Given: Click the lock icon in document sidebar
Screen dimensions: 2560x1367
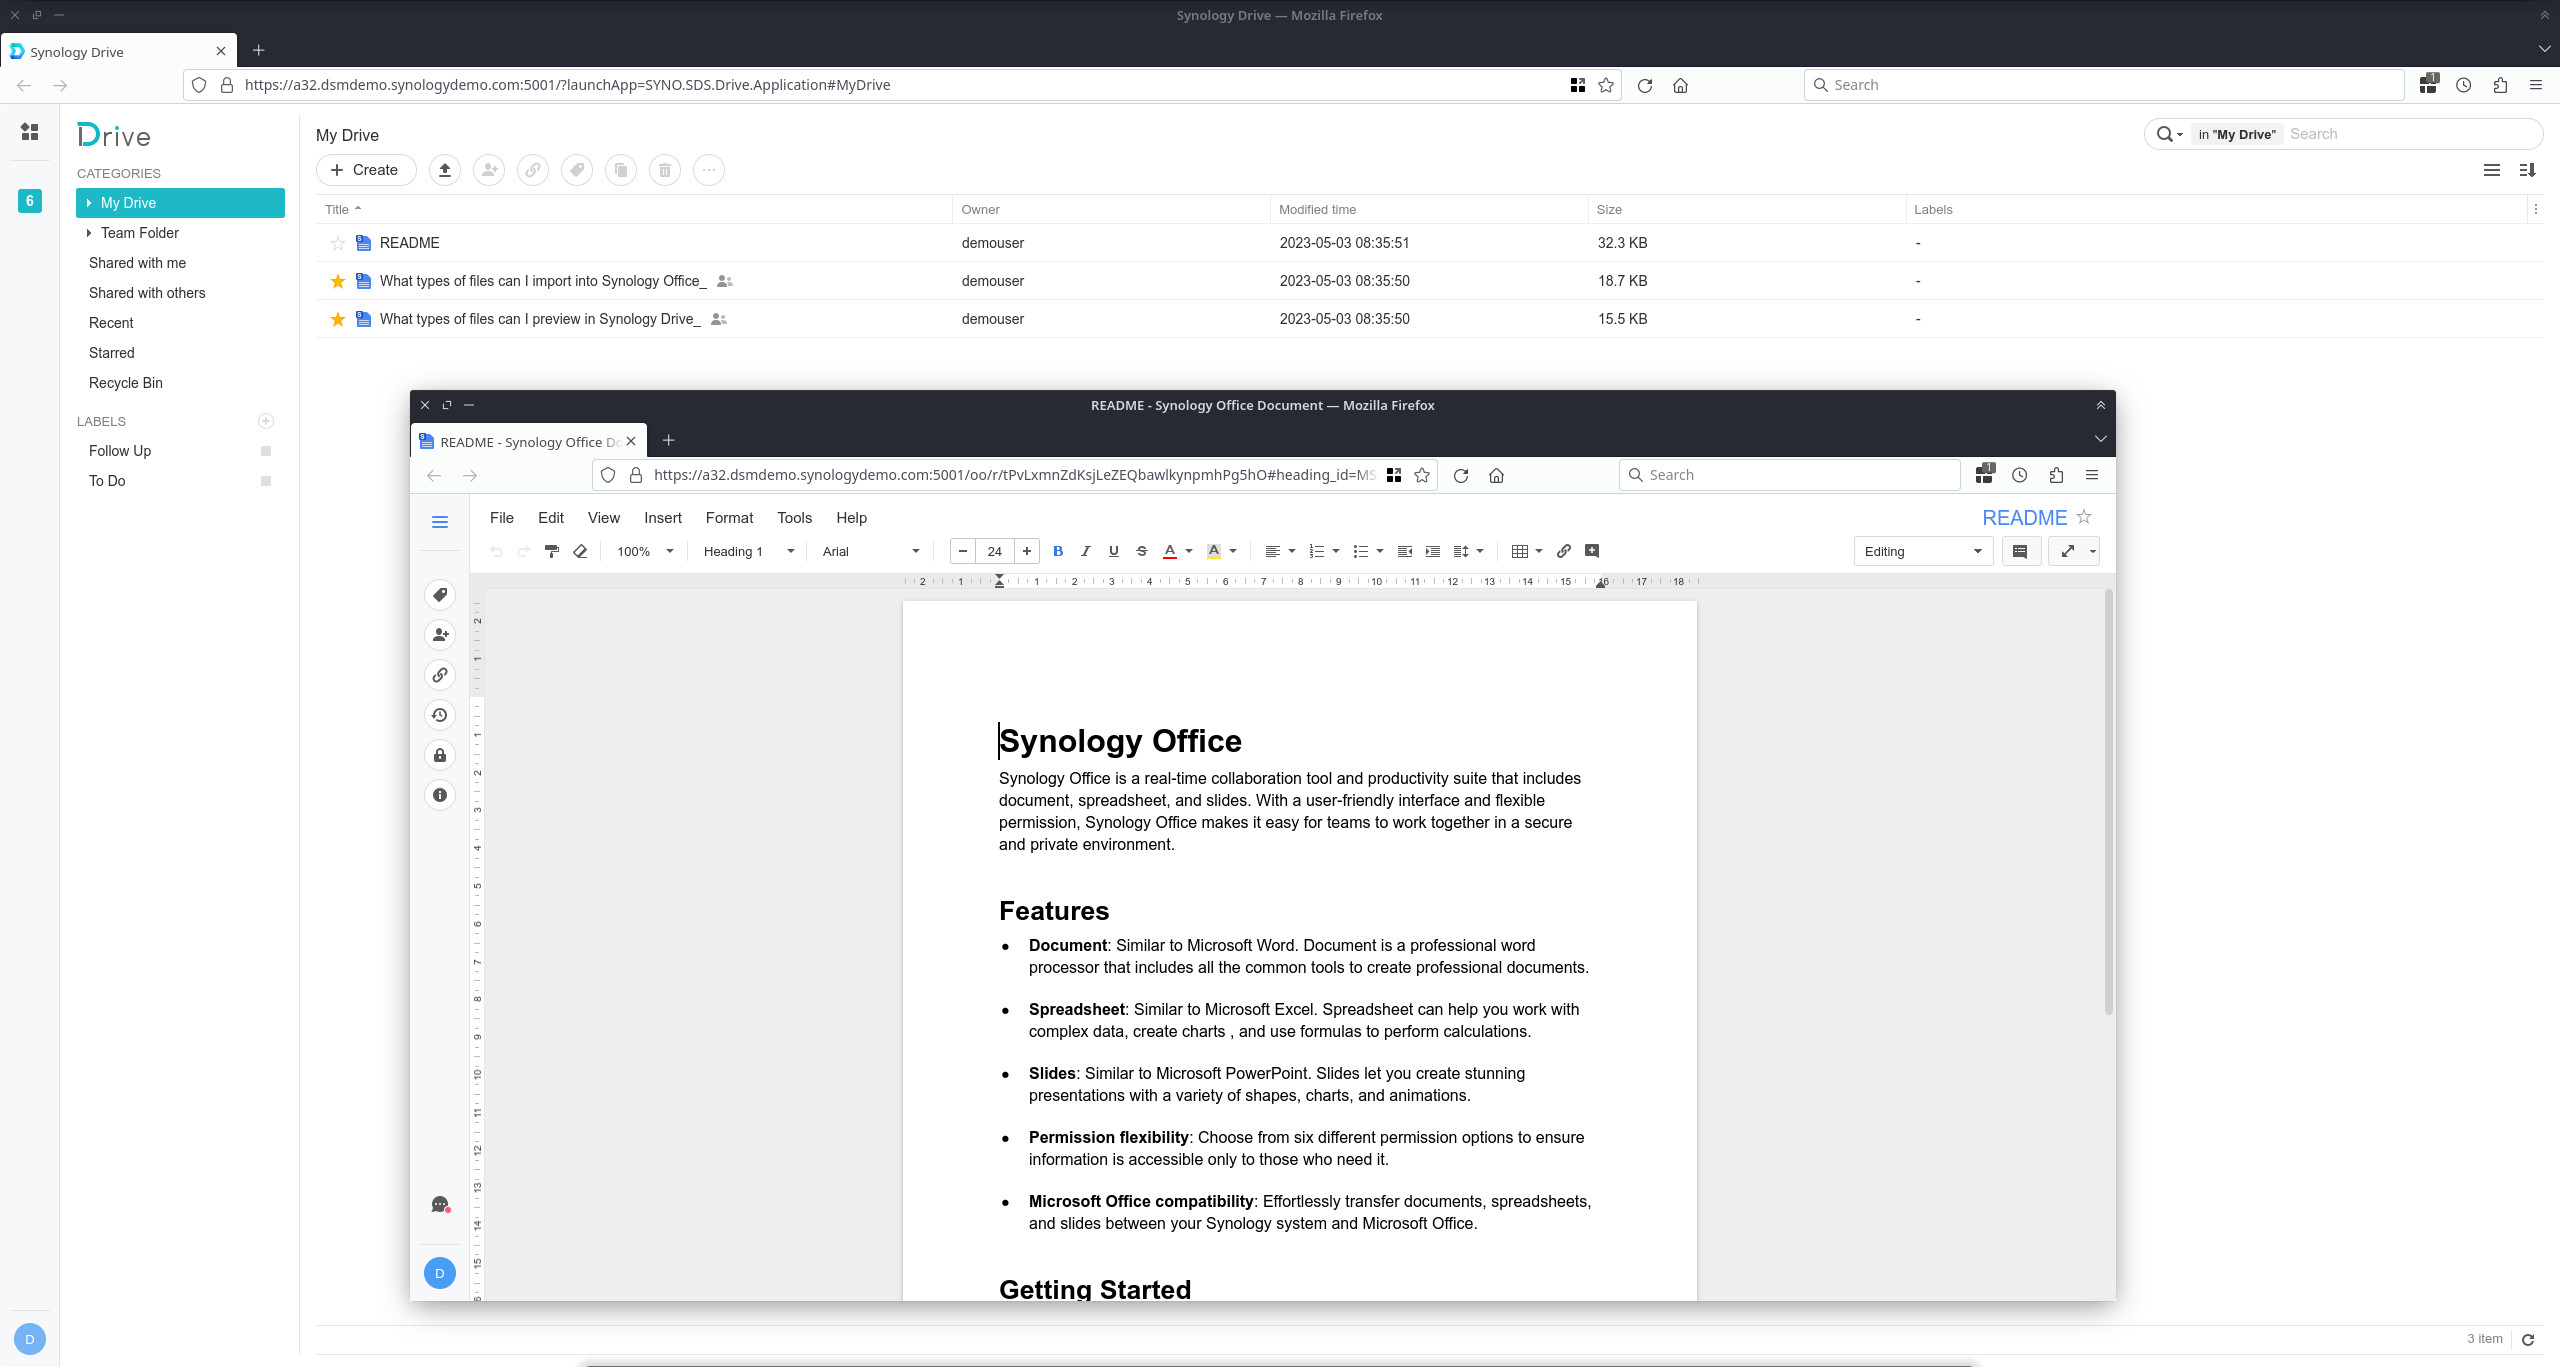Looking at the screenshot, I should (440, 755).
